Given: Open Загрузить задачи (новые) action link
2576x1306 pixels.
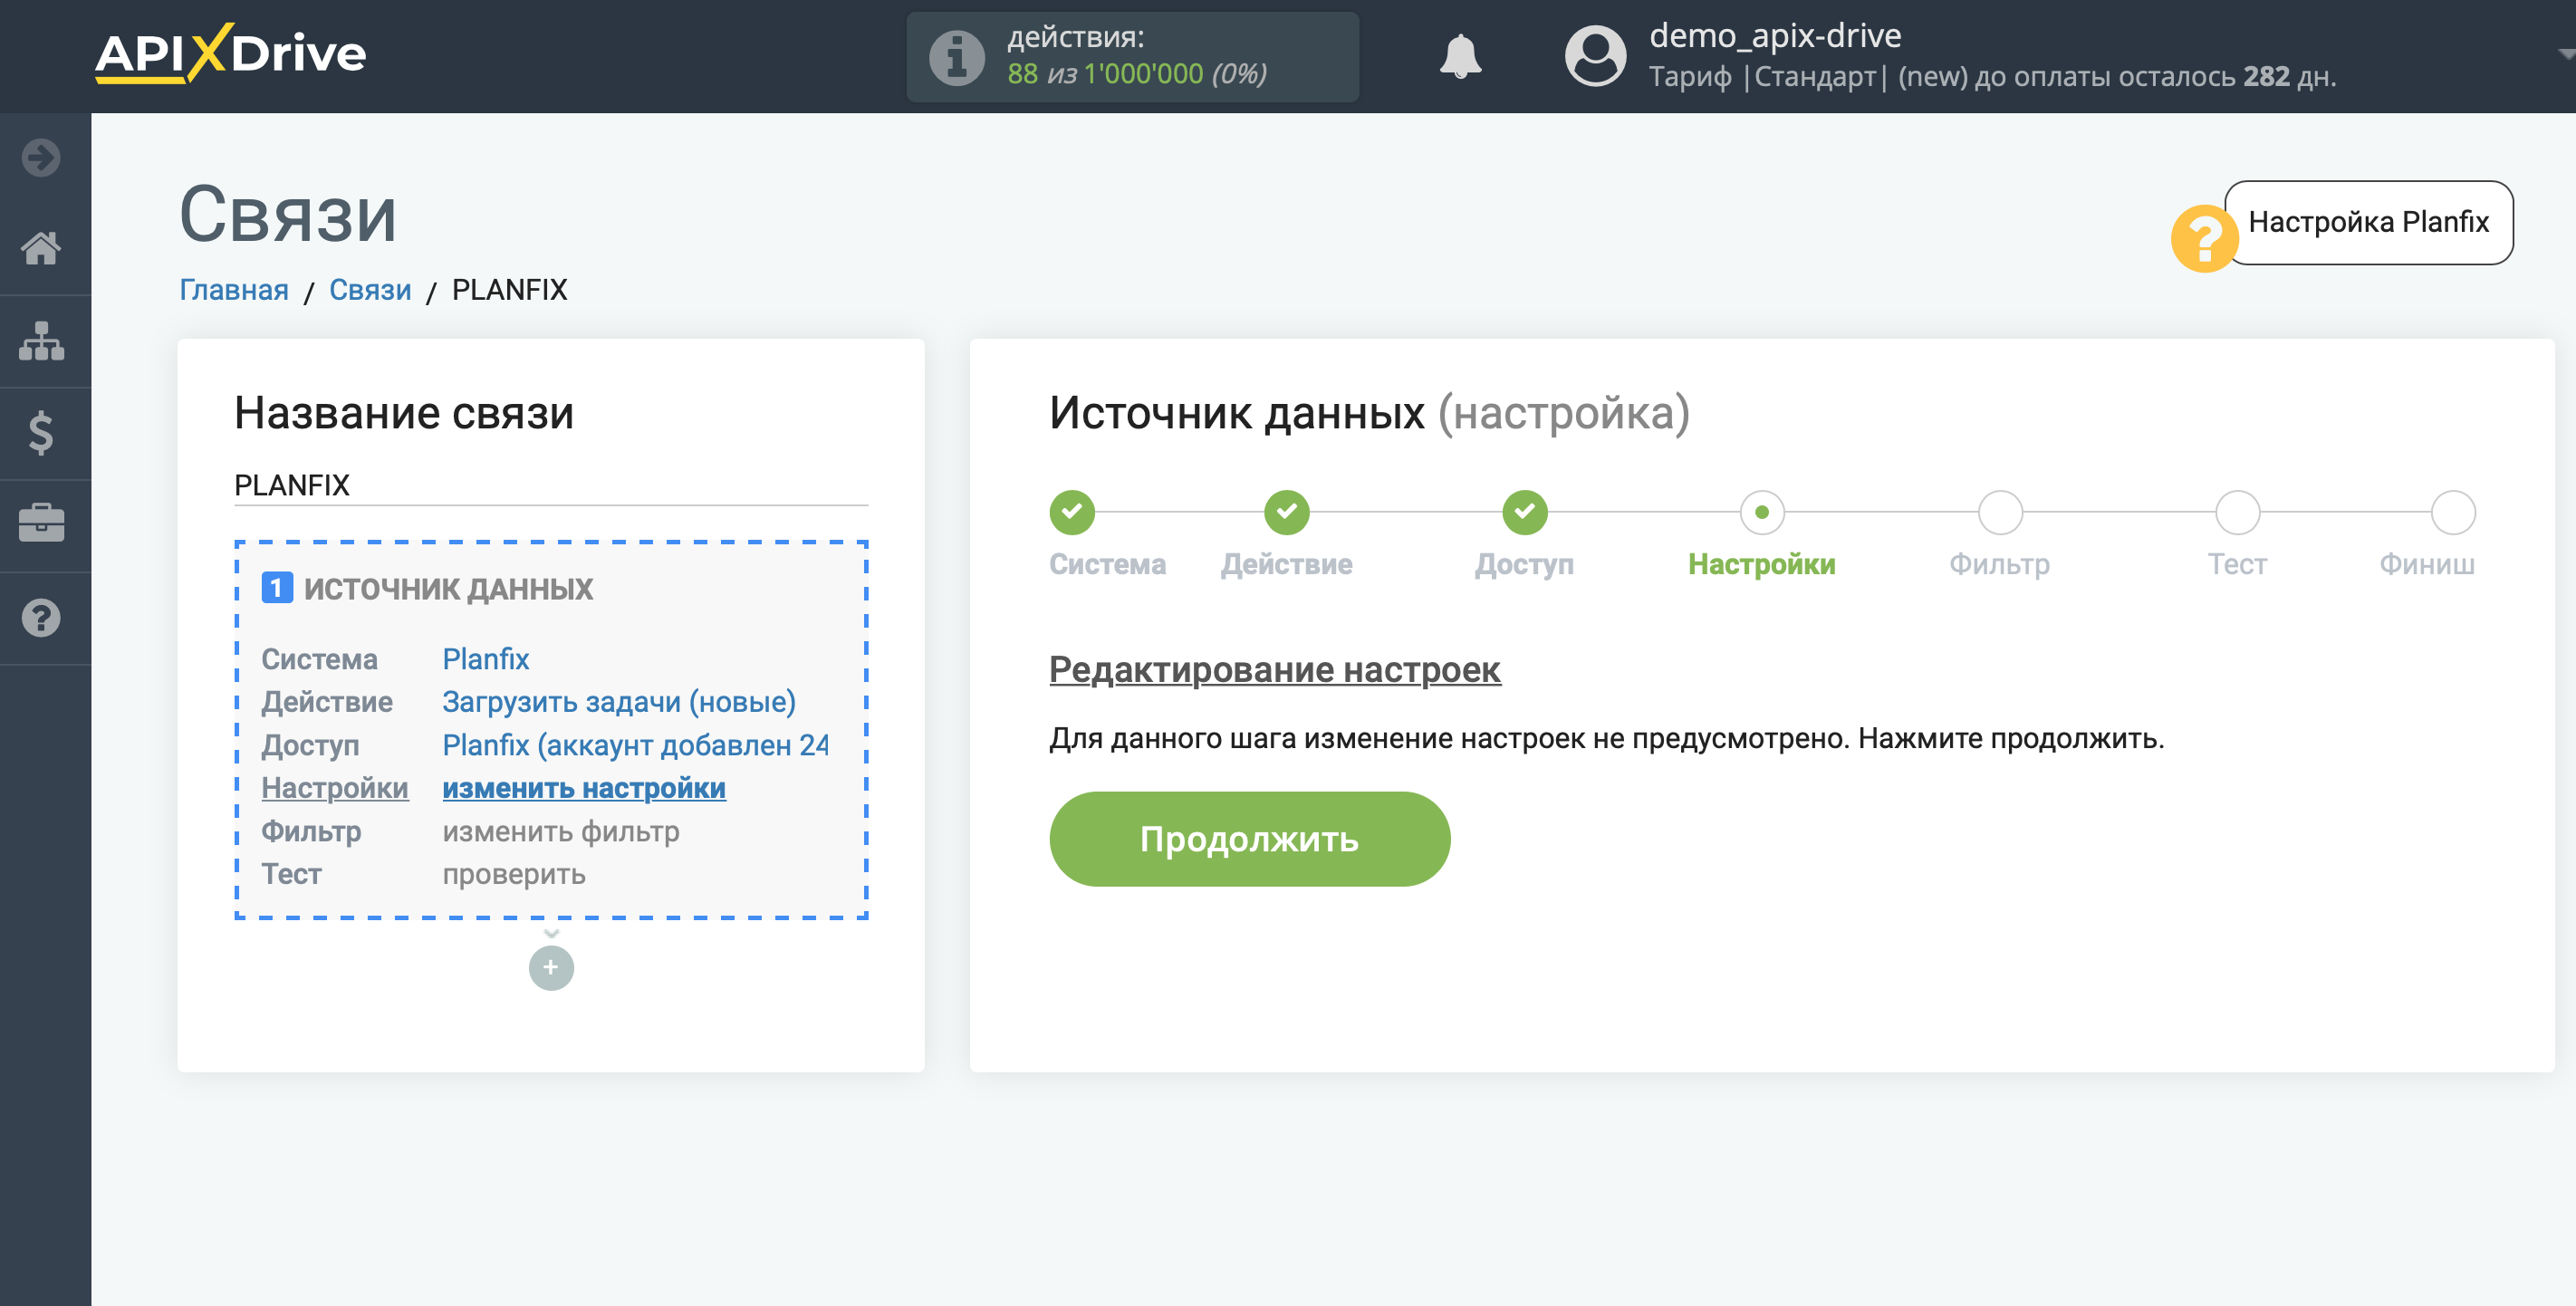Looking at the screenshot, I should point(619,702).
